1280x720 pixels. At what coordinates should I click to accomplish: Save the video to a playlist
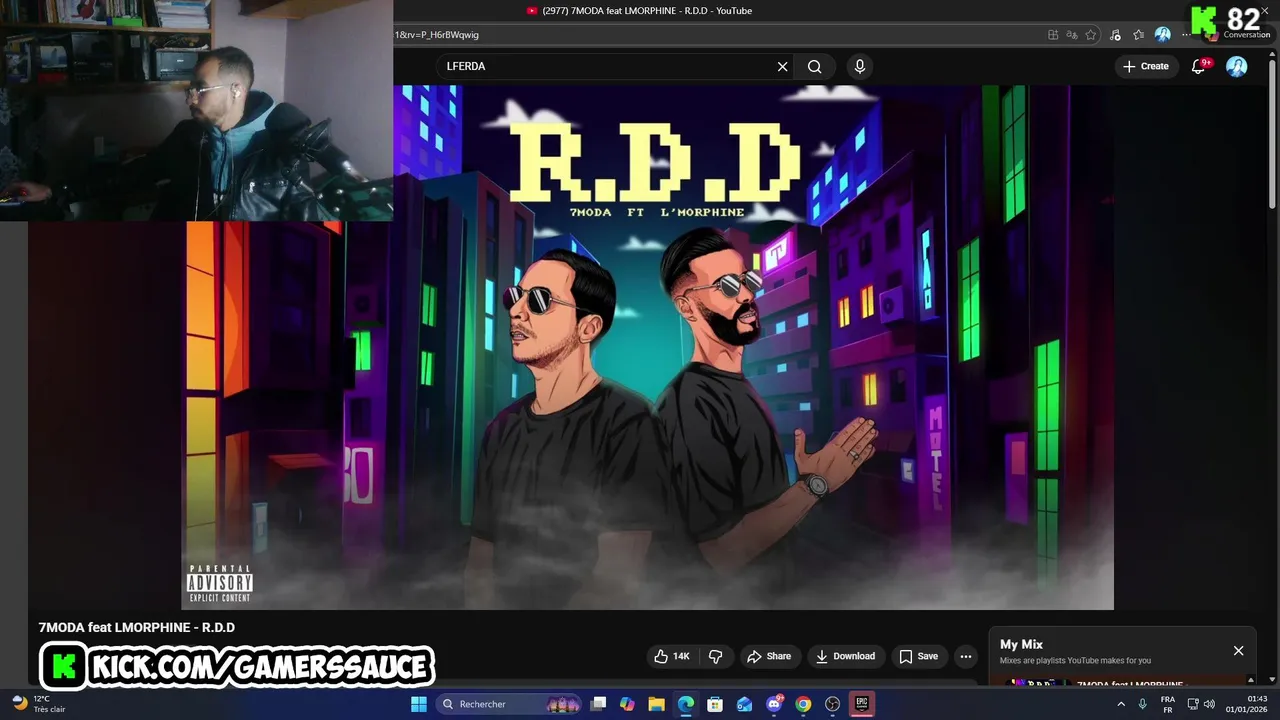919,656
